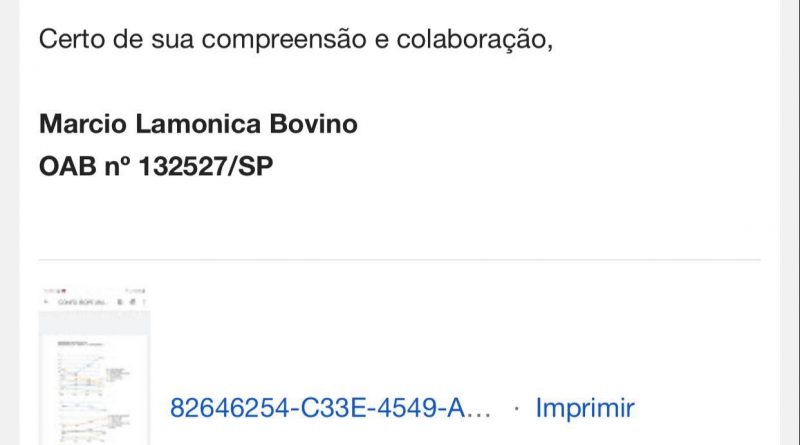Click the horizontal divider above the attachment
Image resolution: width=800 pixels, height=445 pixels.
(400, 260)
